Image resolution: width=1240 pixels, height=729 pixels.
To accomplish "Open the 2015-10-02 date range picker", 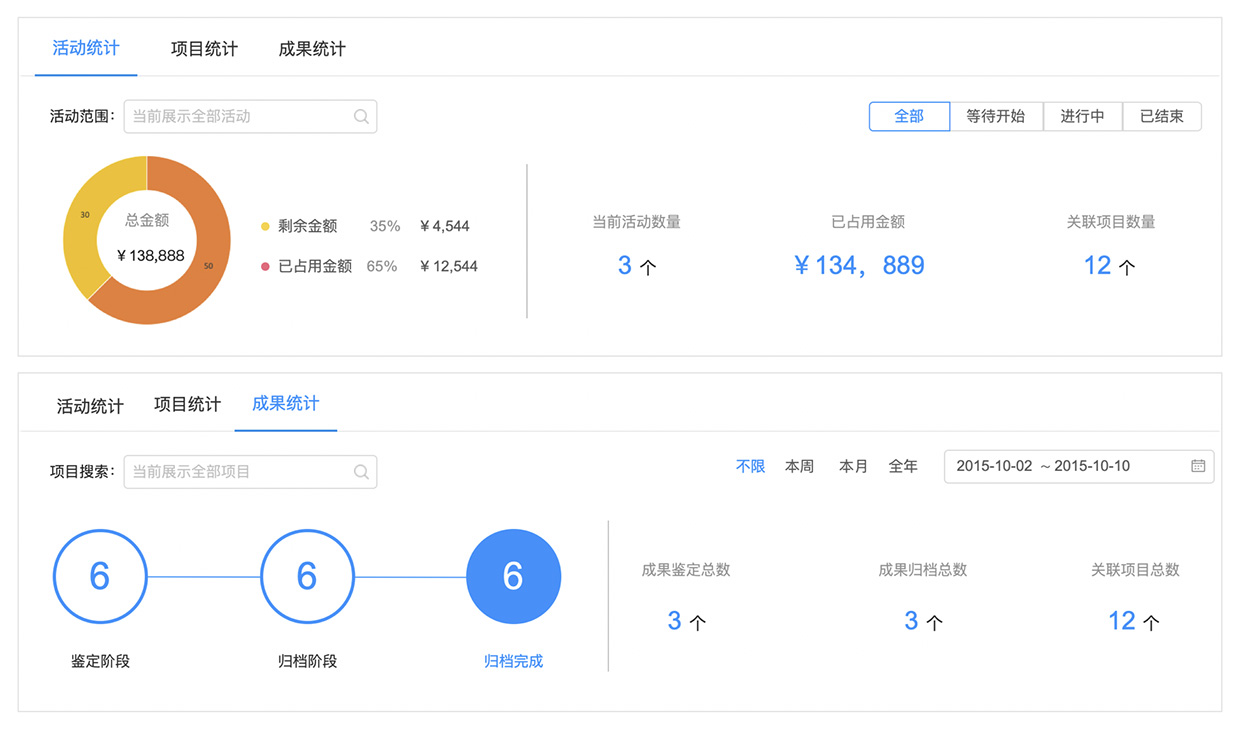I will [x=1060, y=466].
